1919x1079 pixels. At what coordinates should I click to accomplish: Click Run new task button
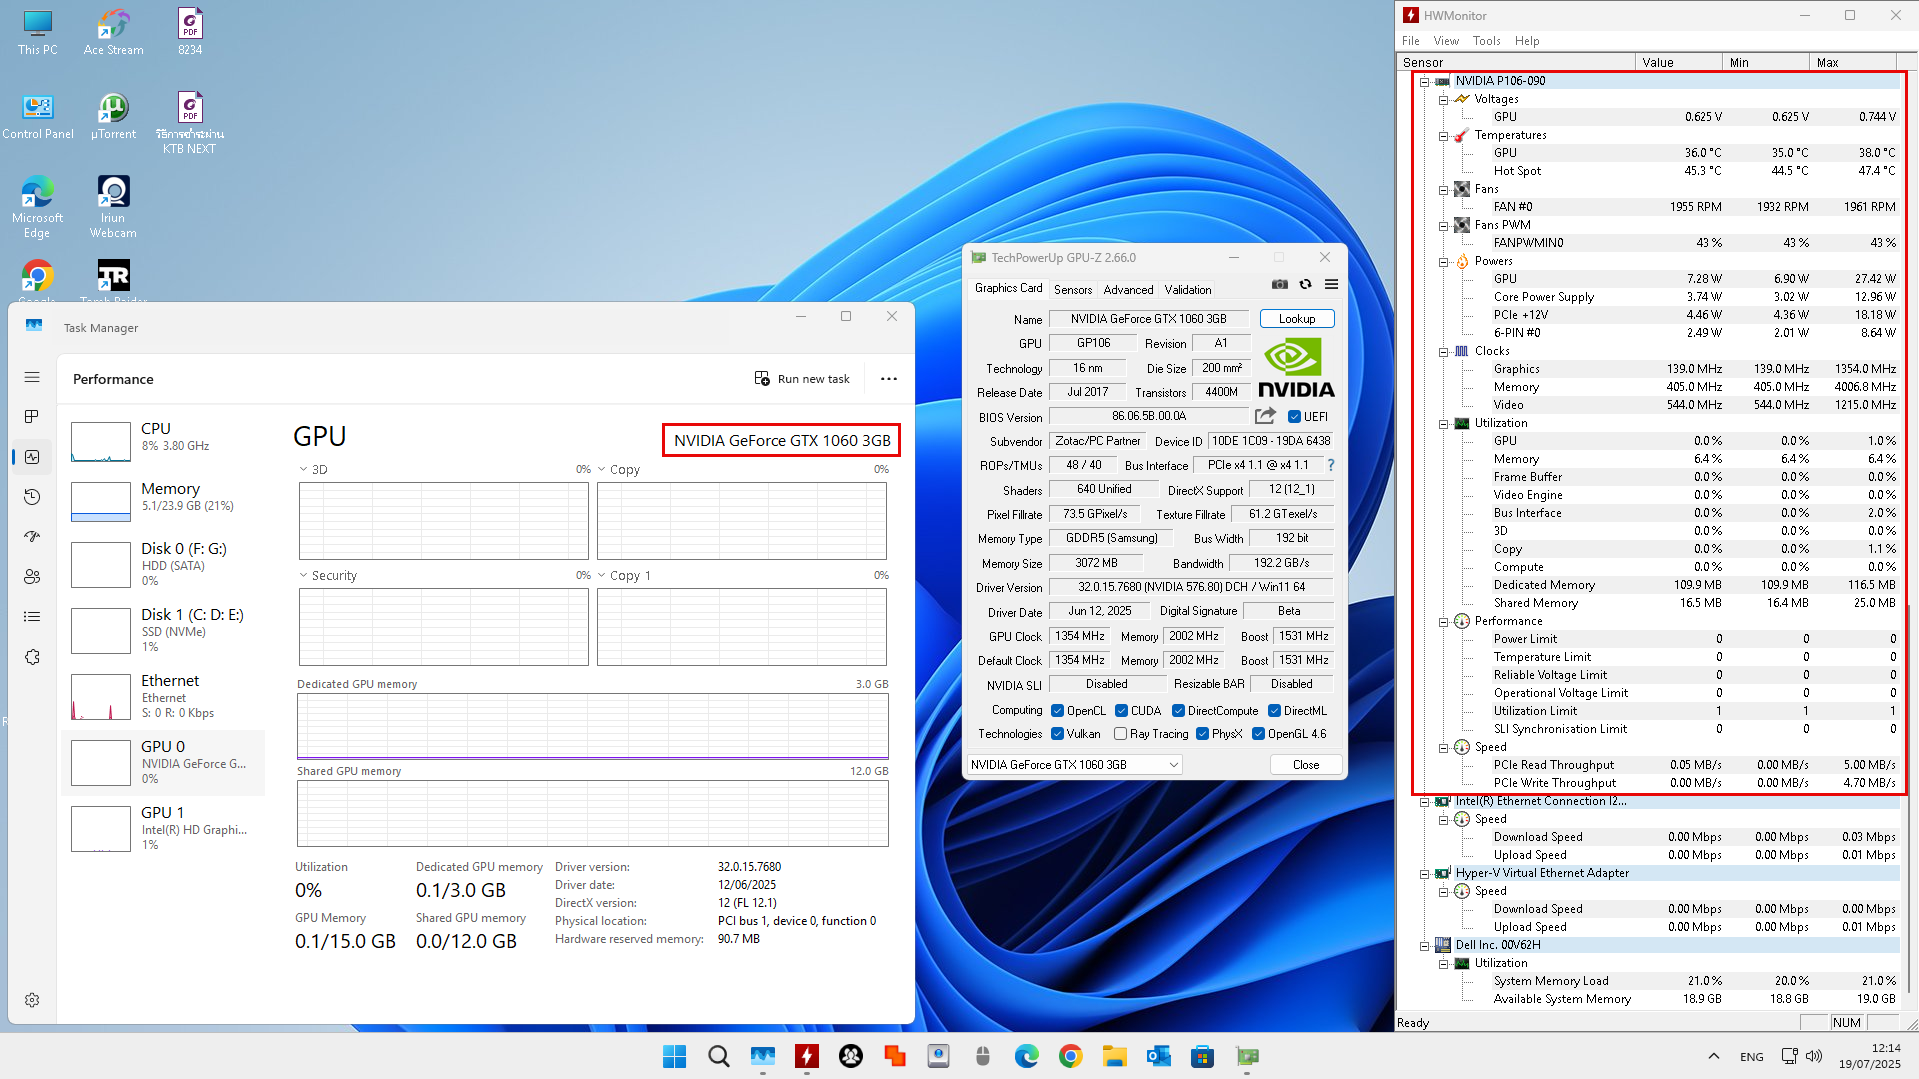point(802,379)
